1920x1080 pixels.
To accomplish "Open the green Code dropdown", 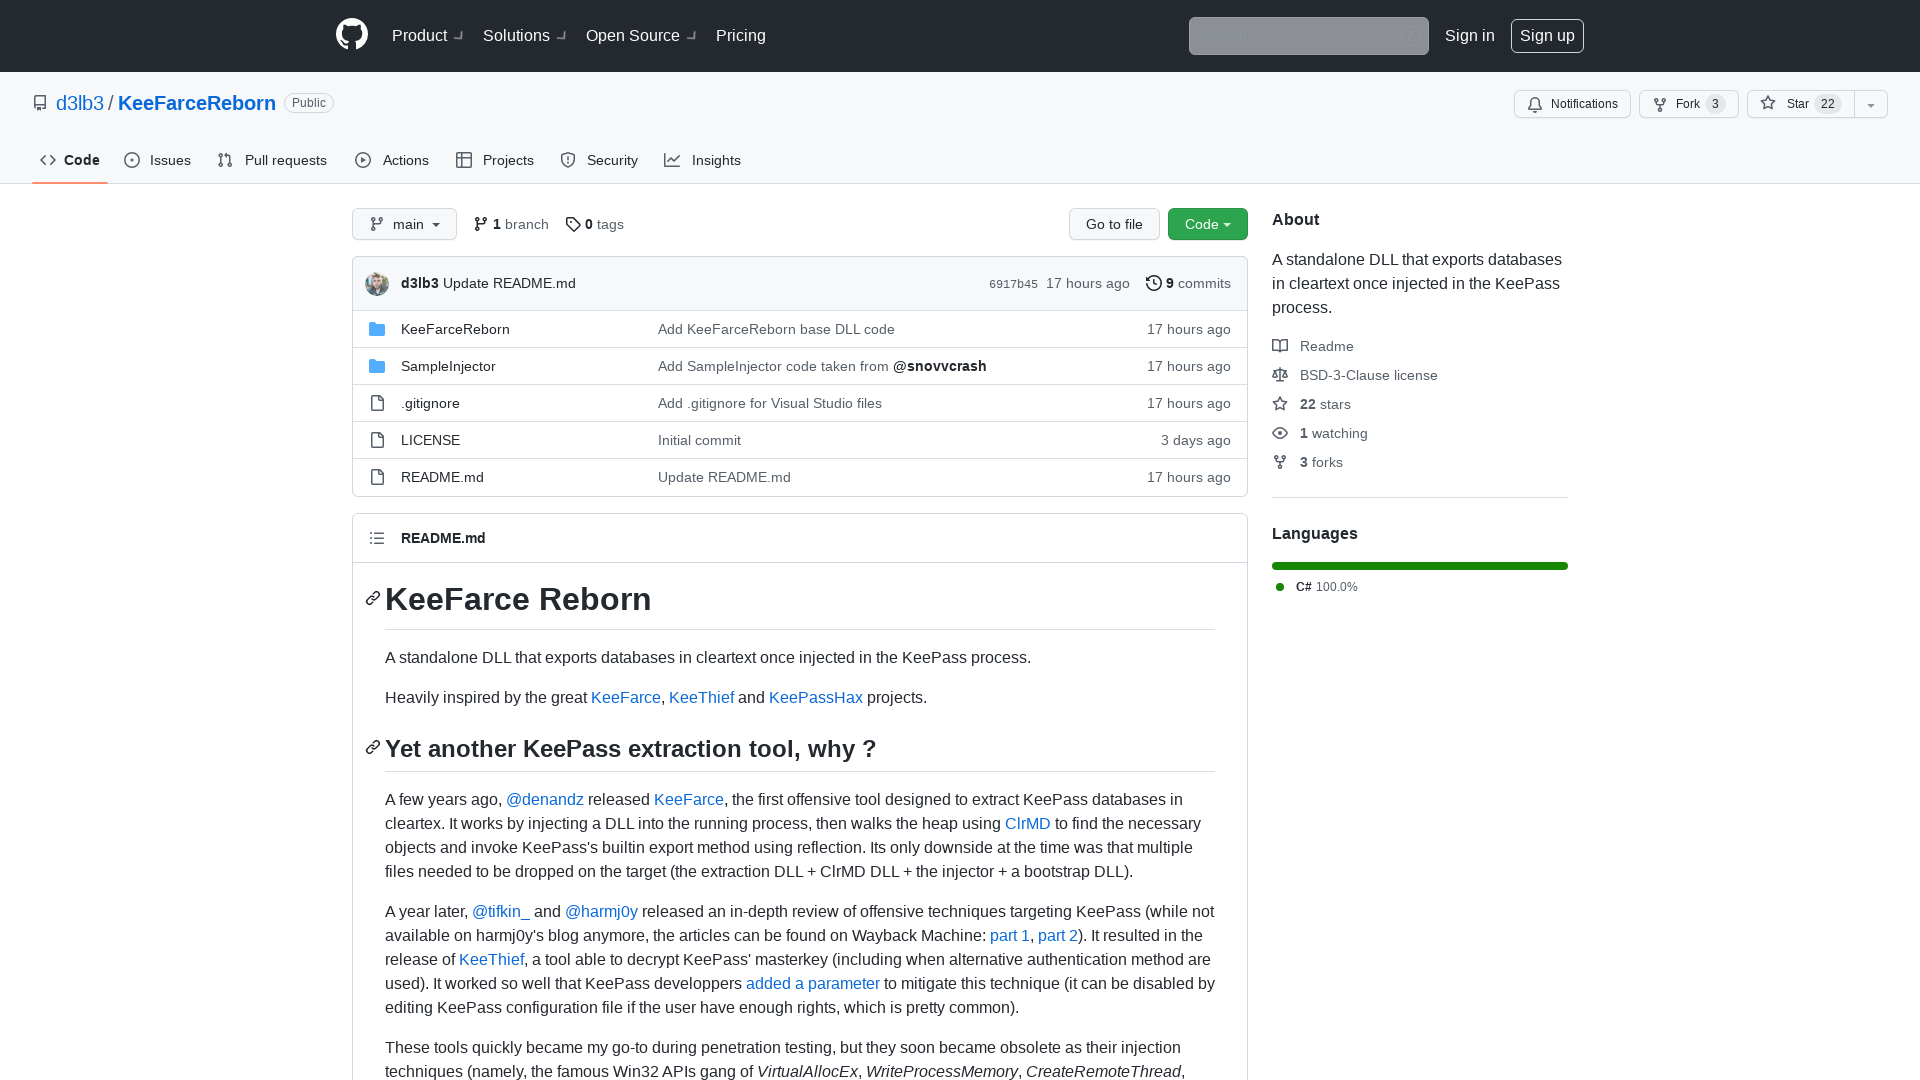I will (1207, 224).
